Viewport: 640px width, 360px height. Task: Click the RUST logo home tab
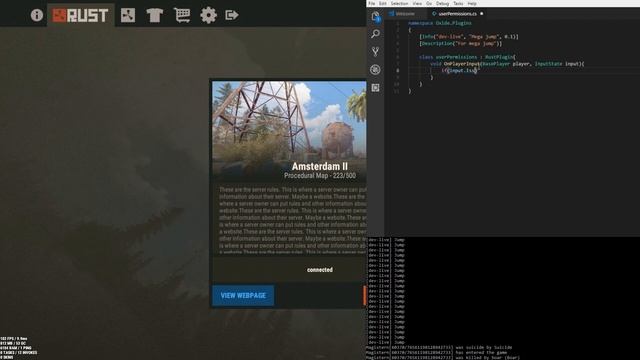tap(80, 15)
